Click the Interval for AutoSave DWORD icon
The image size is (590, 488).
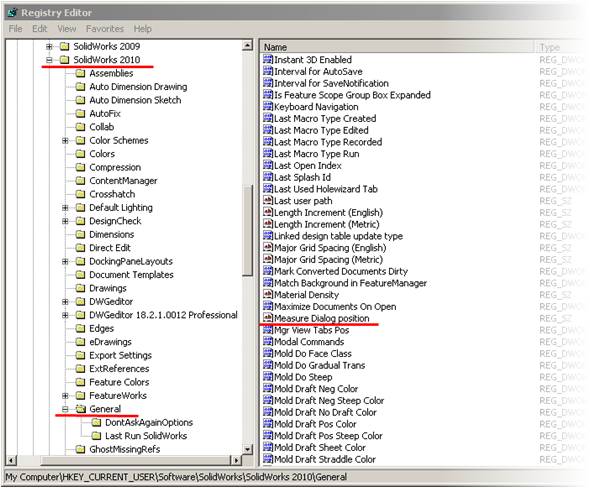pyautogui.click(x=268, y=71)
